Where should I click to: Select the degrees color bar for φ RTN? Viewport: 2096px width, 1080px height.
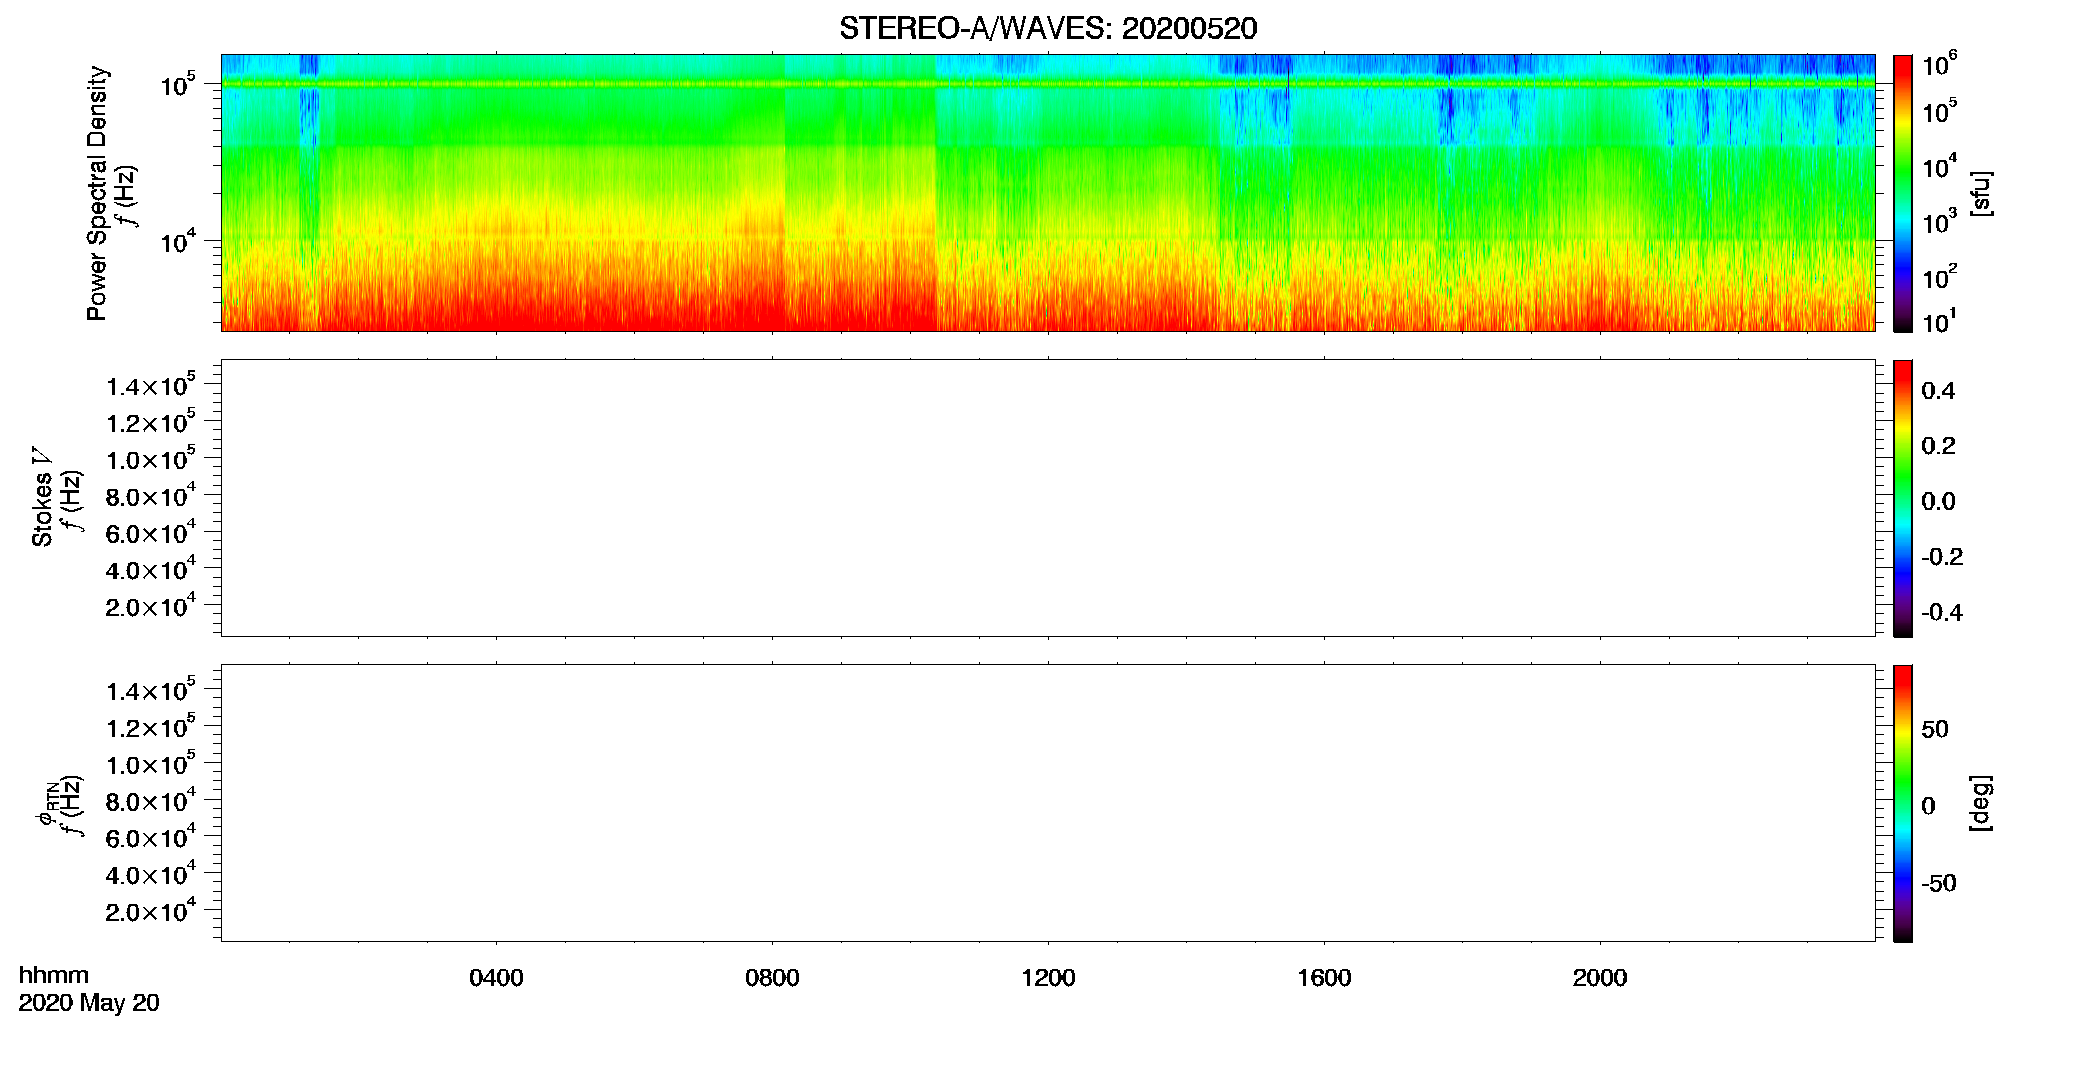1903,803
